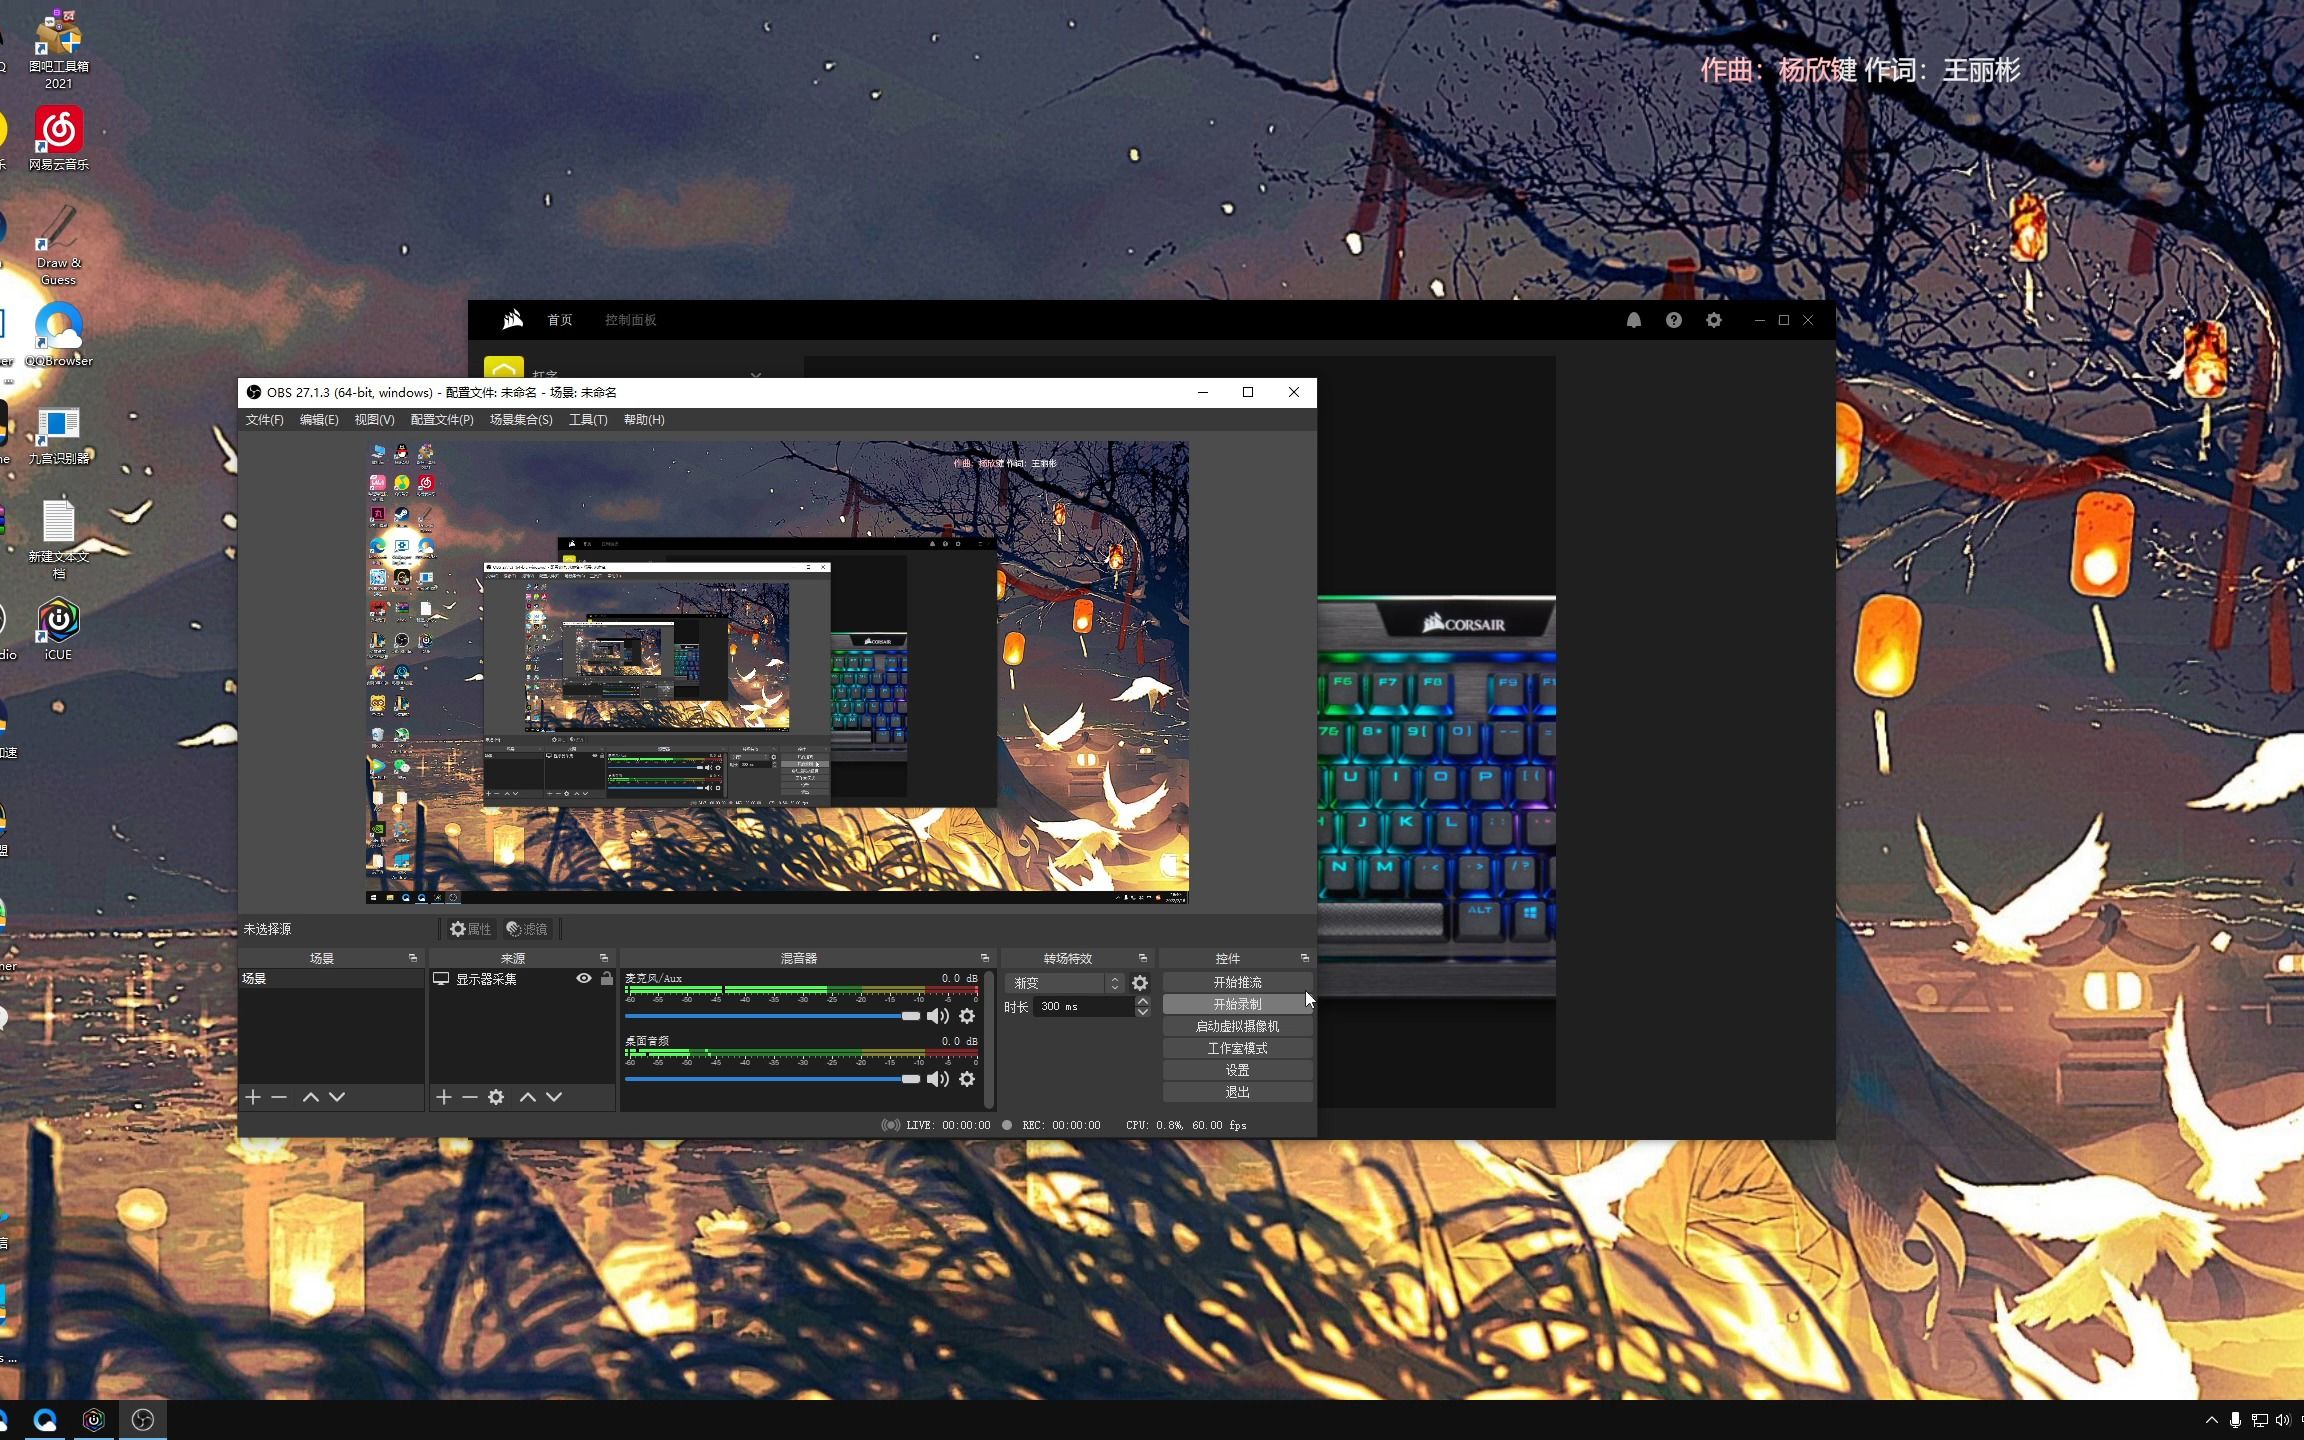Add a new source with plus icon
The width and height of the screenshot is (2304, 1440).
click(x=444, y=1097)
